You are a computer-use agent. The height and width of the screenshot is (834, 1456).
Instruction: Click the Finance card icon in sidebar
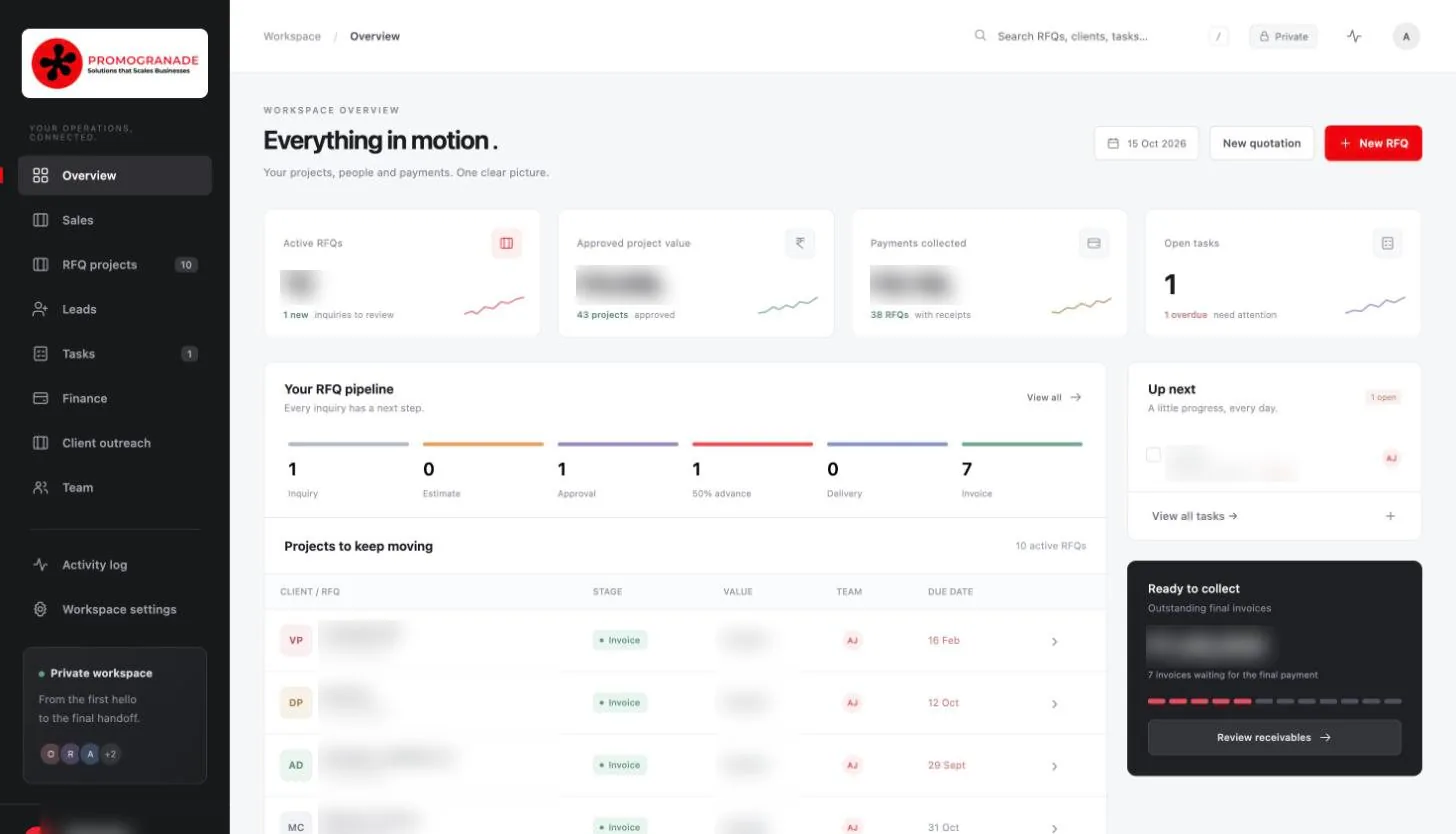[41, 398]
